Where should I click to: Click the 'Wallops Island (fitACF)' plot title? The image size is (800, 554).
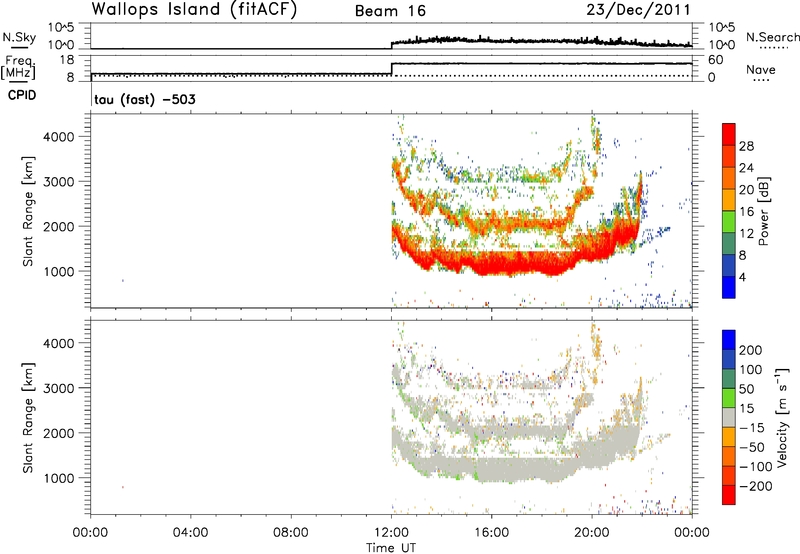click(x=194, y=10)
